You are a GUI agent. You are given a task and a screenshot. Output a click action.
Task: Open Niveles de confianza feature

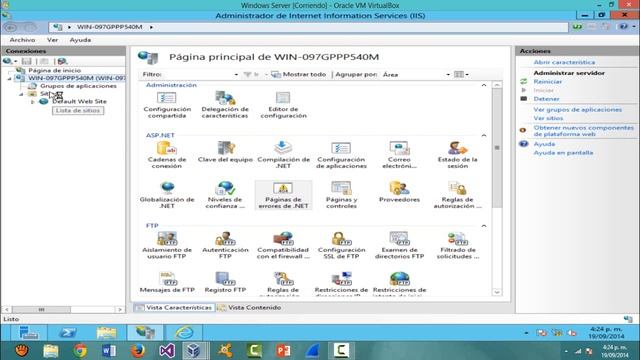225,195
